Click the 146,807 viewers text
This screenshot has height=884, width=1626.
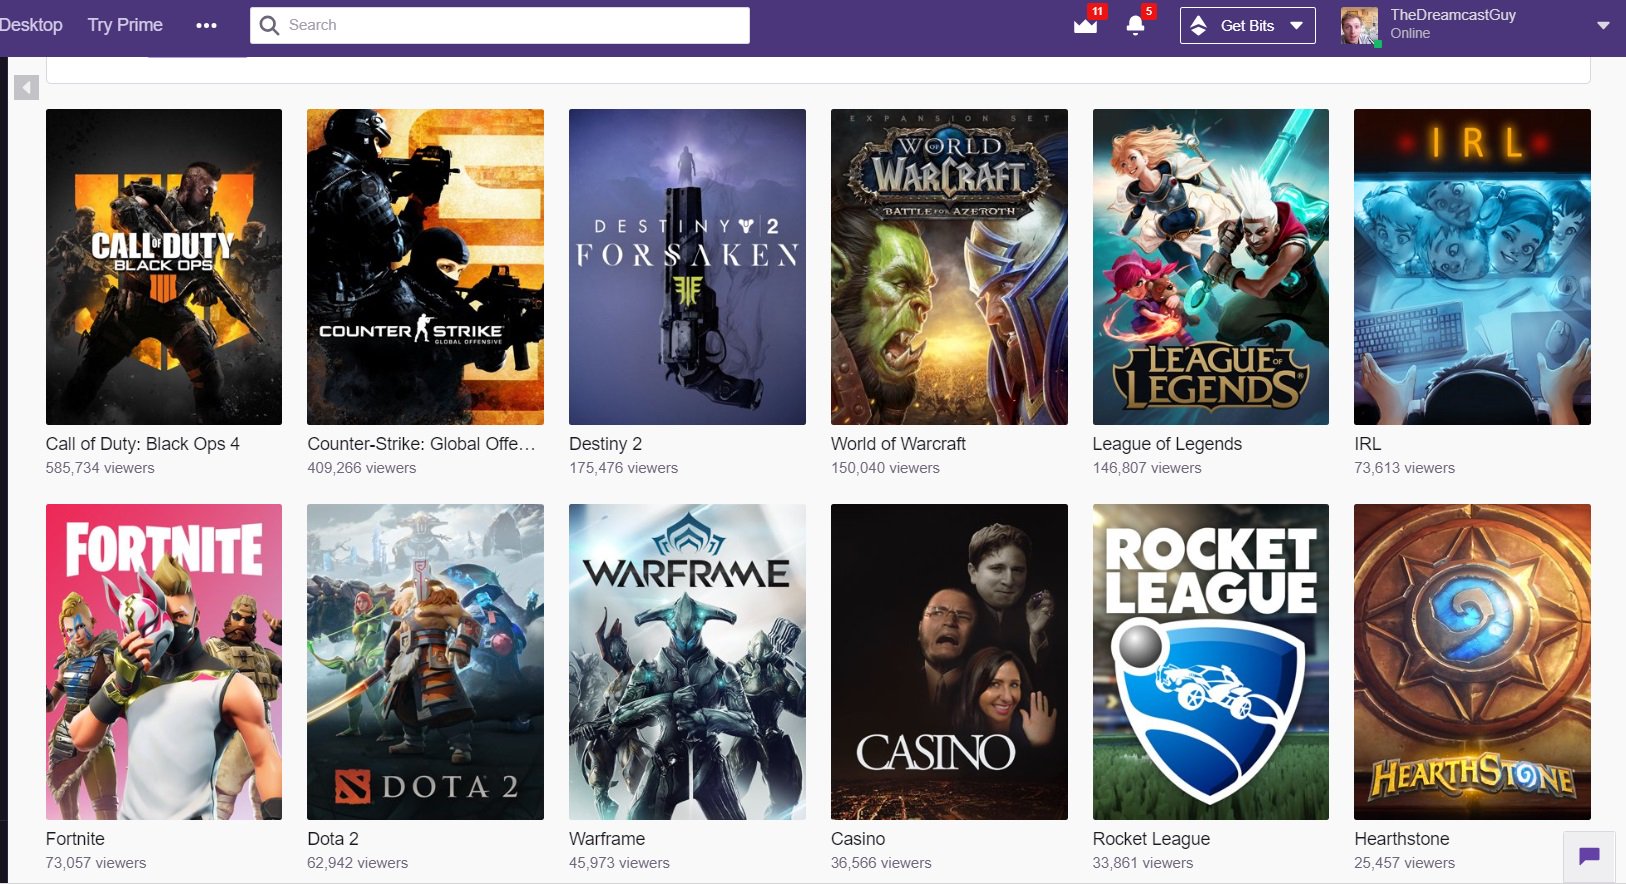1147,468
